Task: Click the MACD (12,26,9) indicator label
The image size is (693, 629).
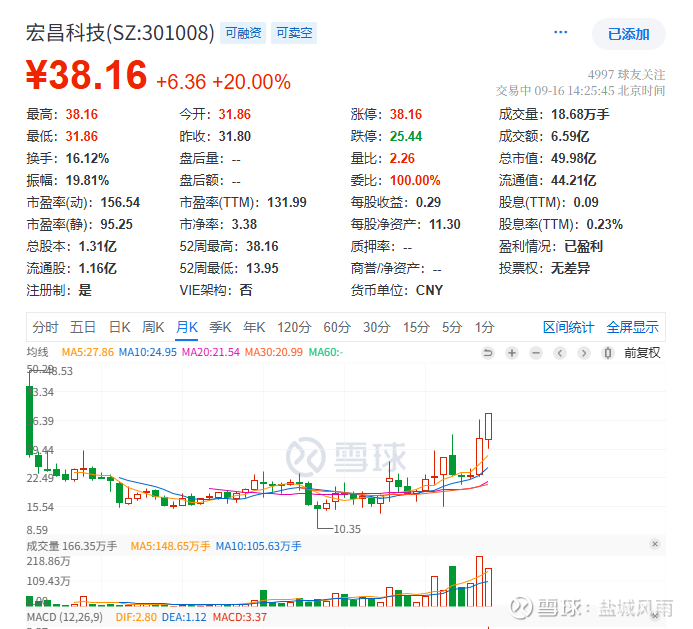Action: tap(65, 617)
